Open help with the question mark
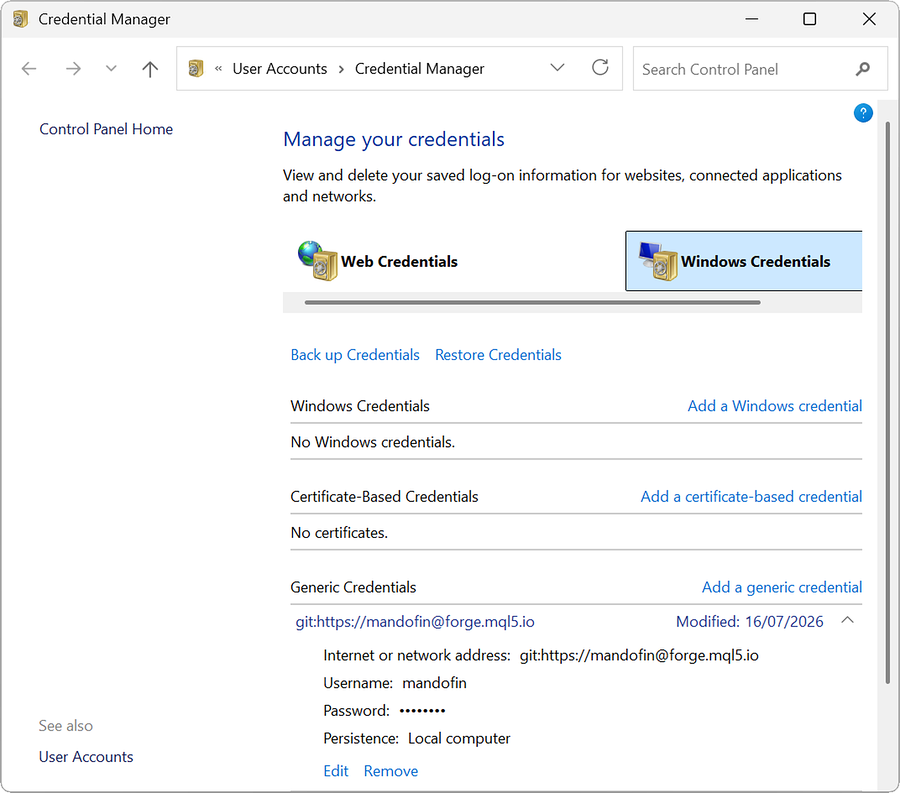 coord(863,113)
